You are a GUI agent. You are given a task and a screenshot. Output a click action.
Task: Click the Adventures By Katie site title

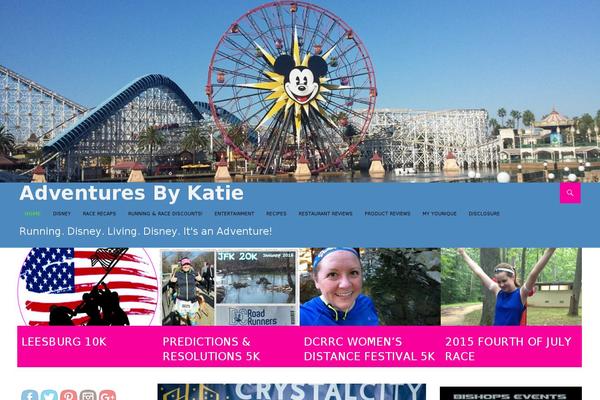(x=131, y=193)
